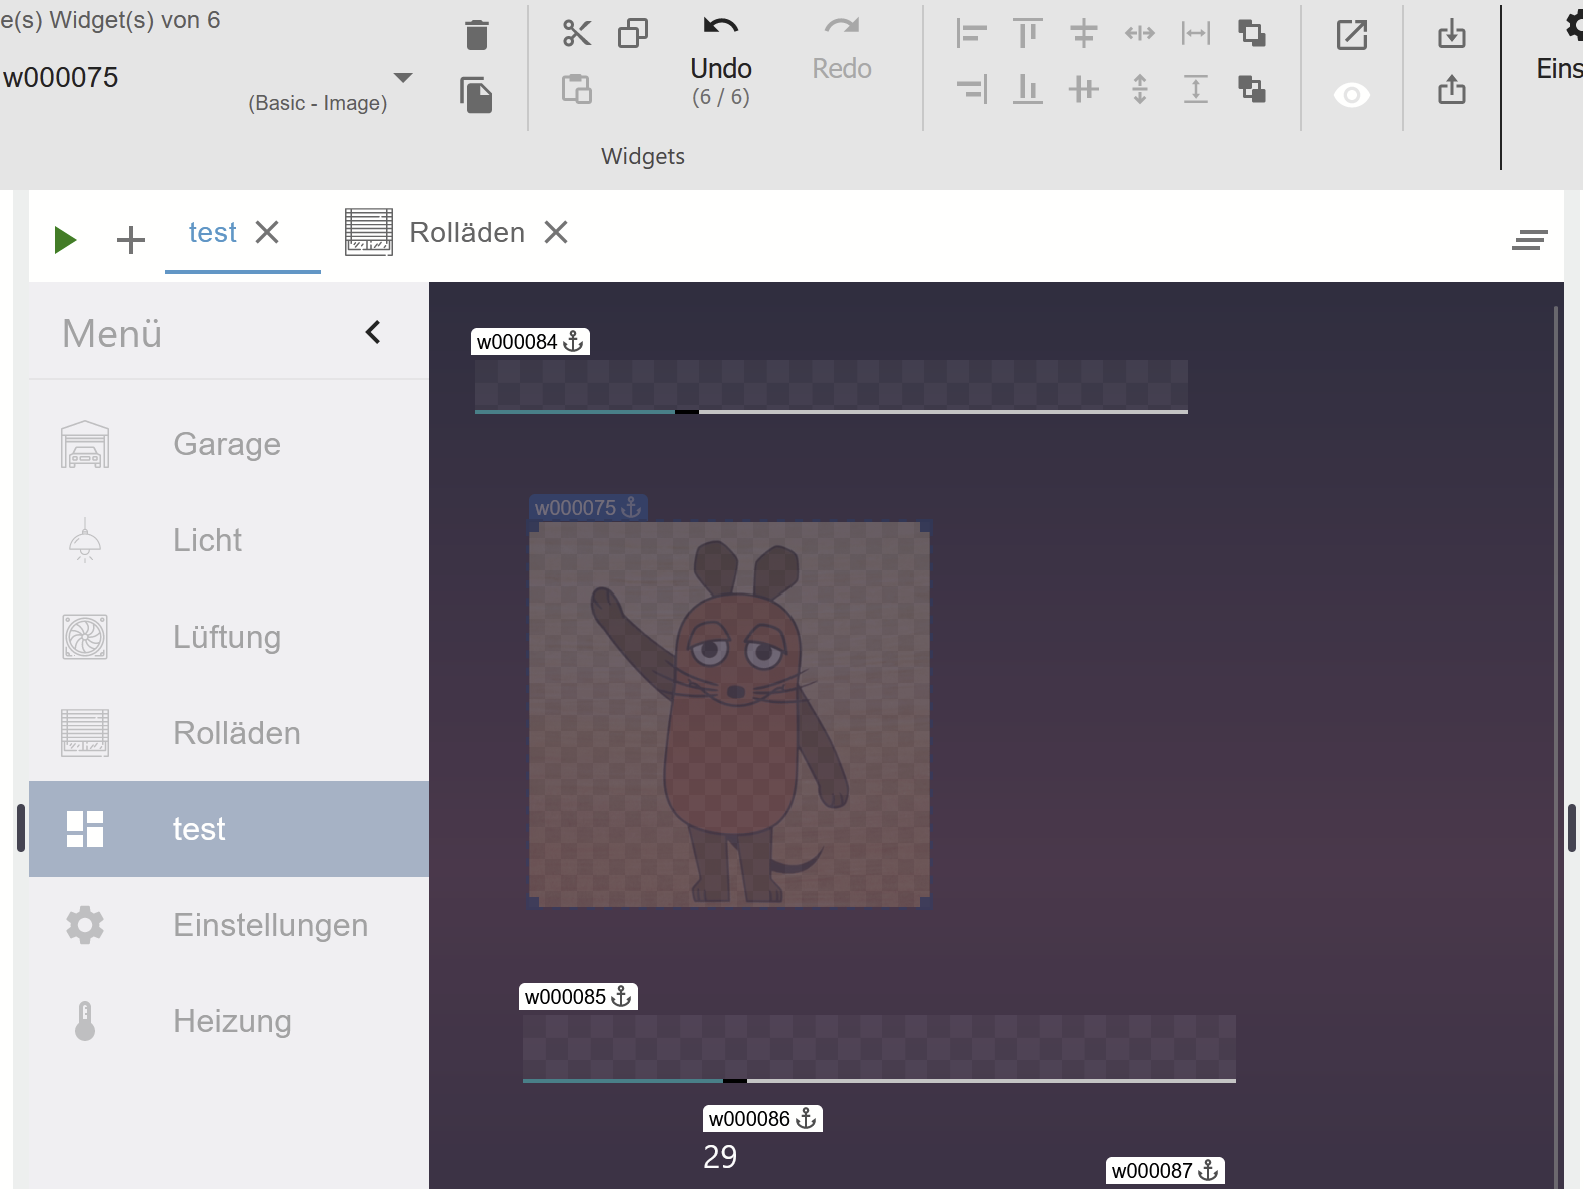The image size is (1584, 1190).
Task: Center widgets horizontally icon
Action: [x=1083, y=33]
